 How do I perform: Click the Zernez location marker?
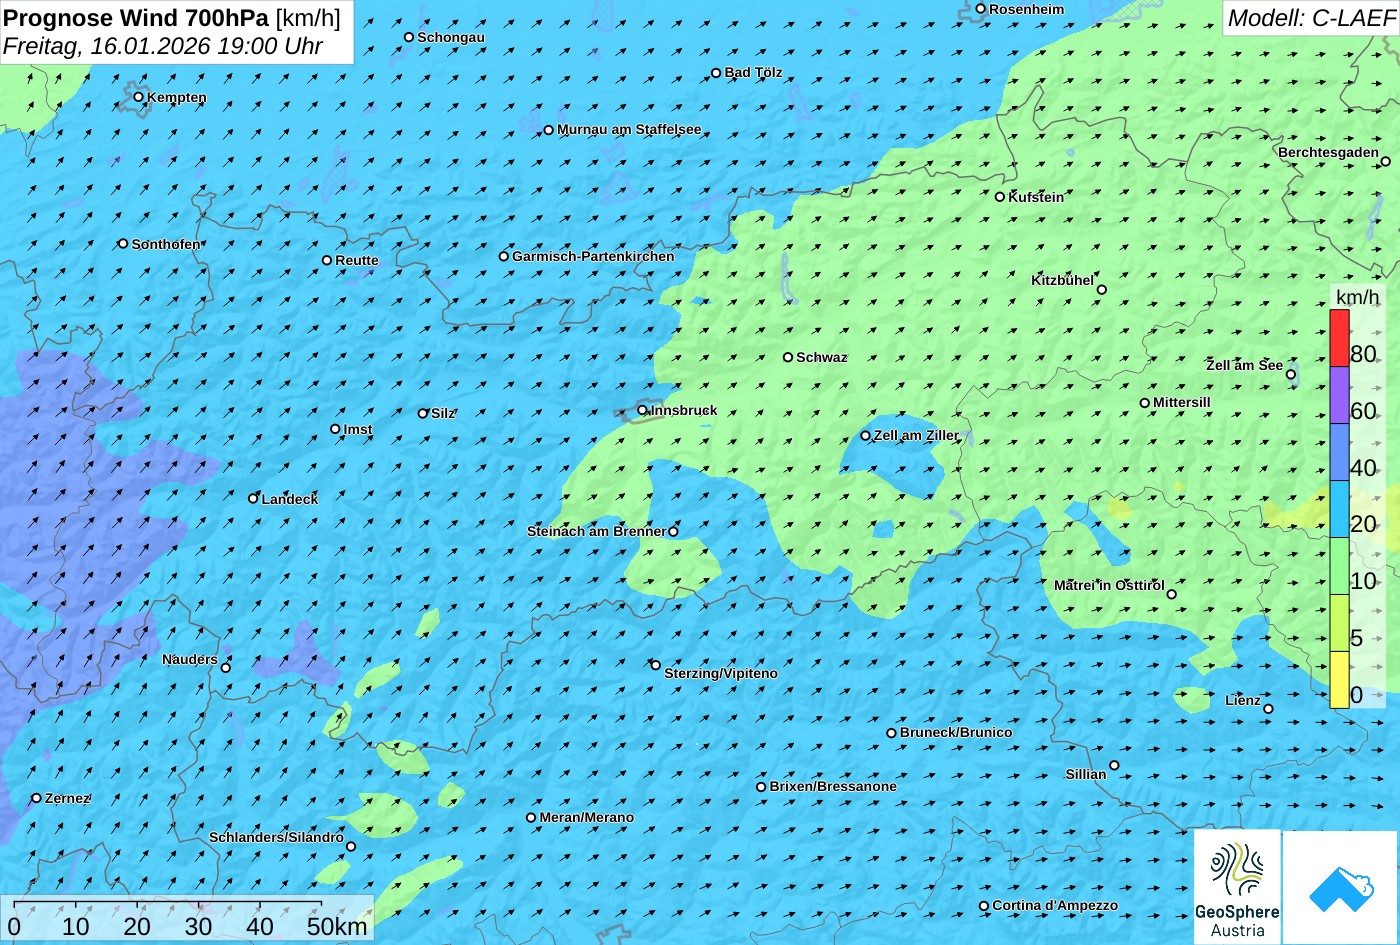tap(36, 798)
